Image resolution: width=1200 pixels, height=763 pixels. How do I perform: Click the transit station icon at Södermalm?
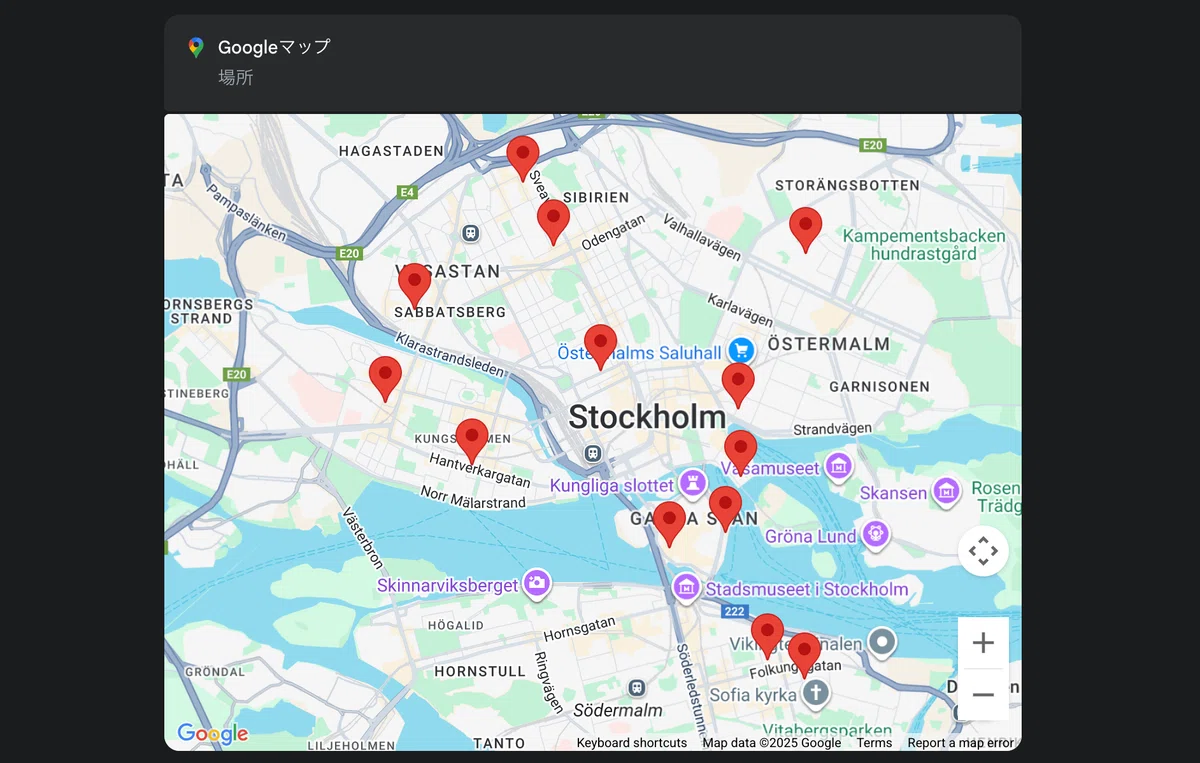[636, 688]
